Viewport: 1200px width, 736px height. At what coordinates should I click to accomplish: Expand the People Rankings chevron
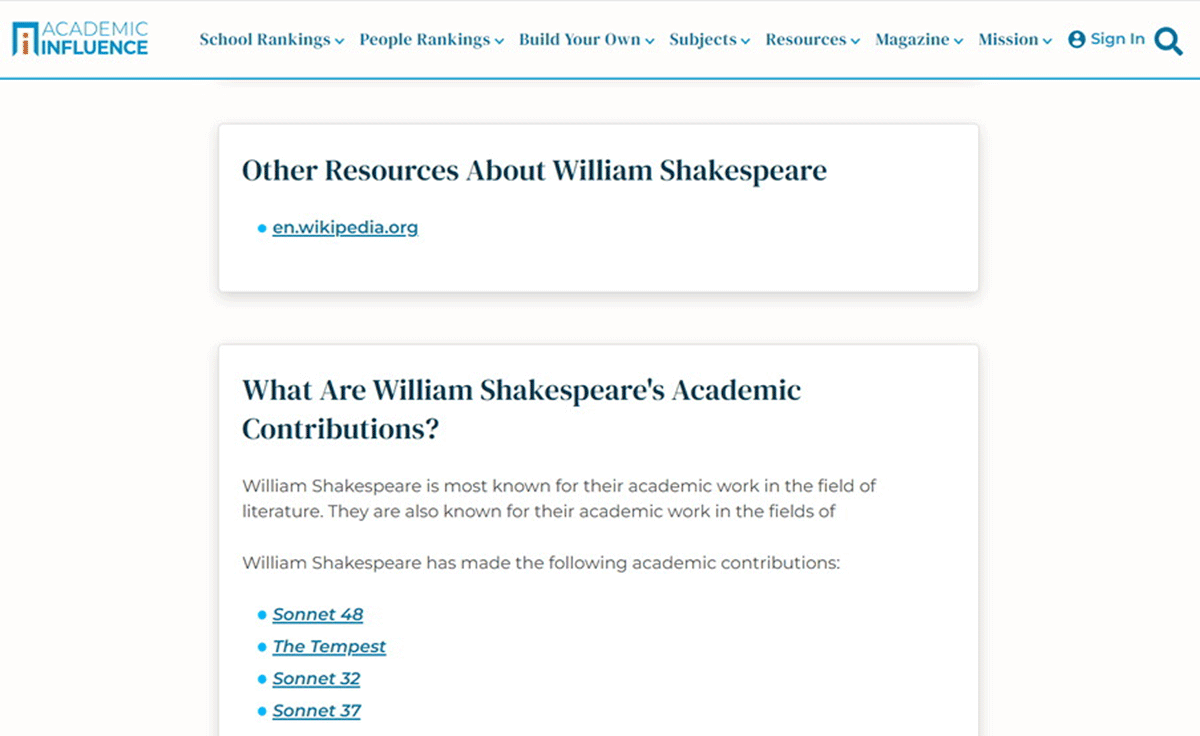pos(500,41)
